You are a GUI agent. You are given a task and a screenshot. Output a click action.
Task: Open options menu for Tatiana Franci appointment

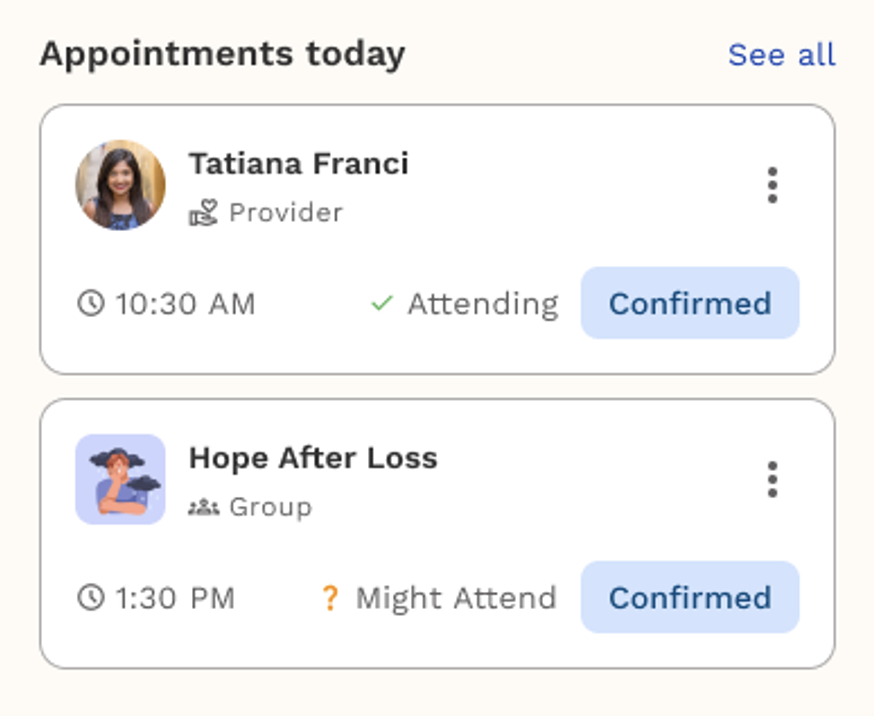(772, 186)
